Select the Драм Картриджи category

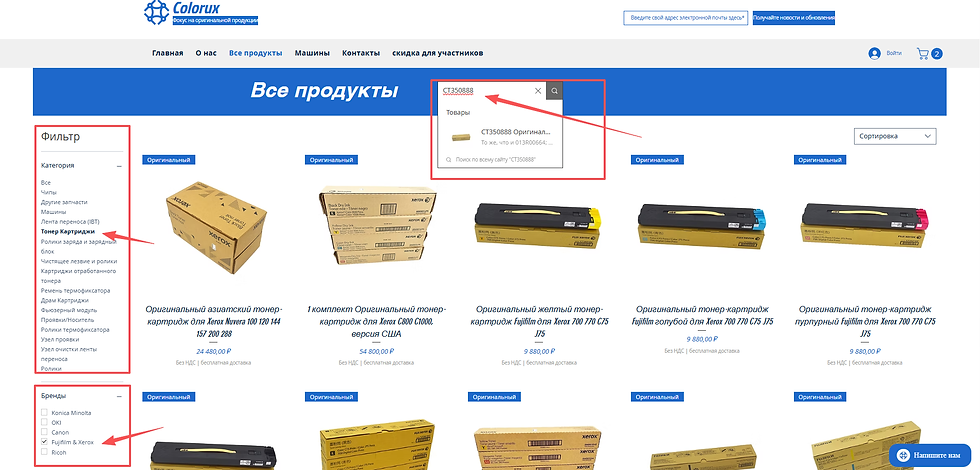(64, 300)
